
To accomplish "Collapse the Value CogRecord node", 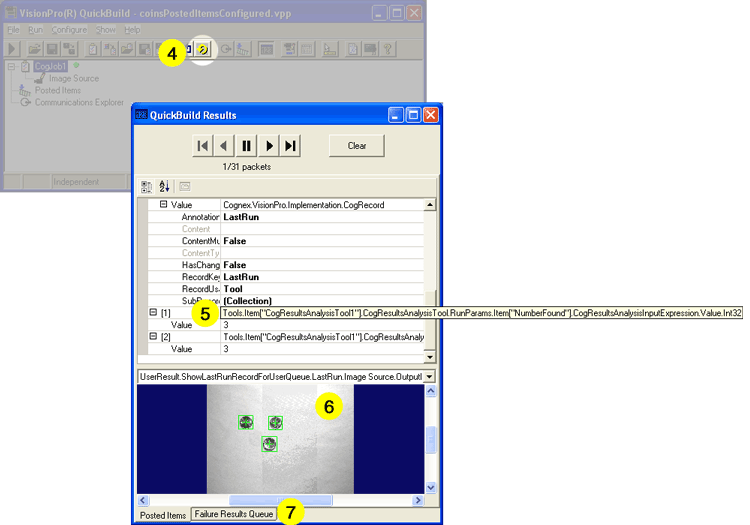I will (x=164, y=204).
